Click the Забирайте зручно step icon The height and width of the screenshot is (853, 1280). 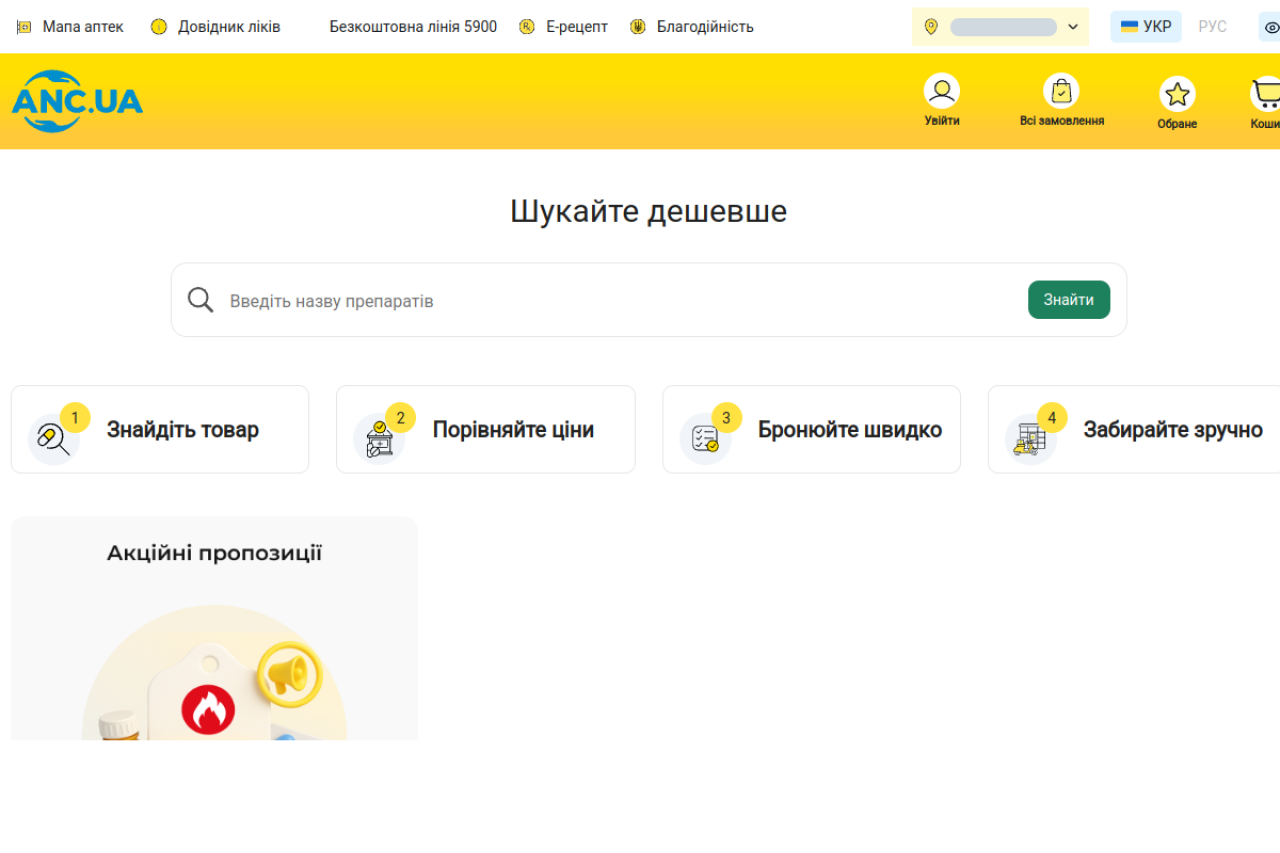(1030, 438)
